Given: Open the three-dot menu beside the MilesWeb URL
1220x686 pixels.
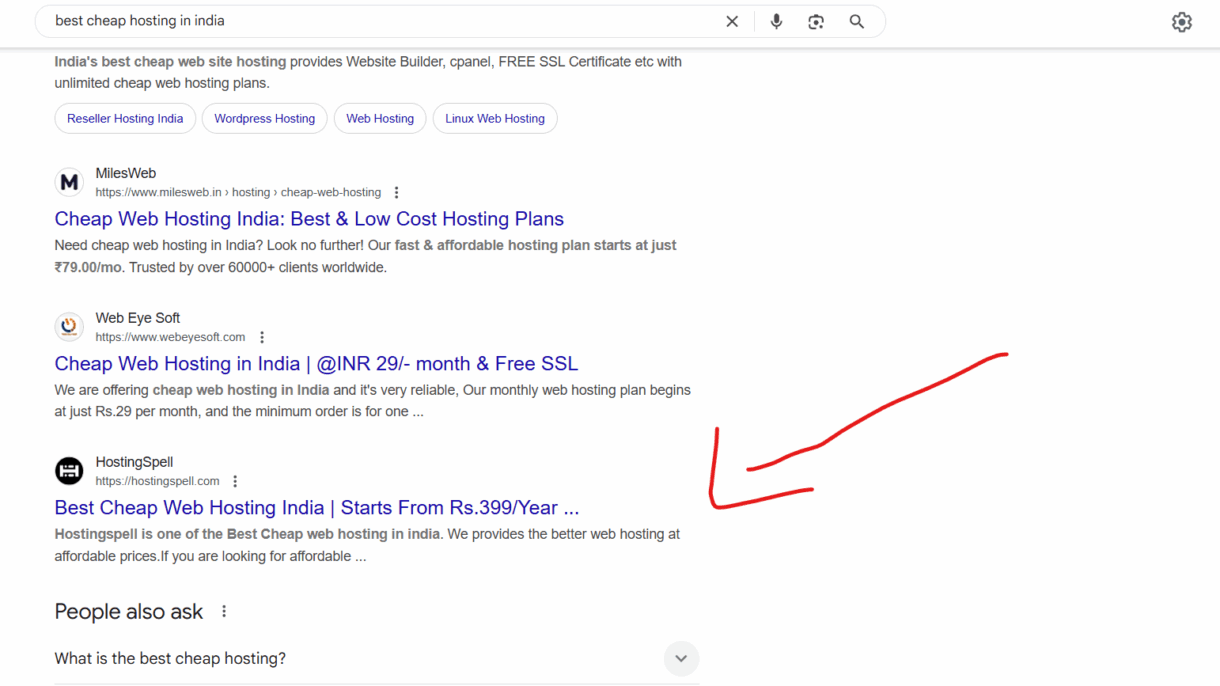Looking at the screenshot, I should [397, 192].
